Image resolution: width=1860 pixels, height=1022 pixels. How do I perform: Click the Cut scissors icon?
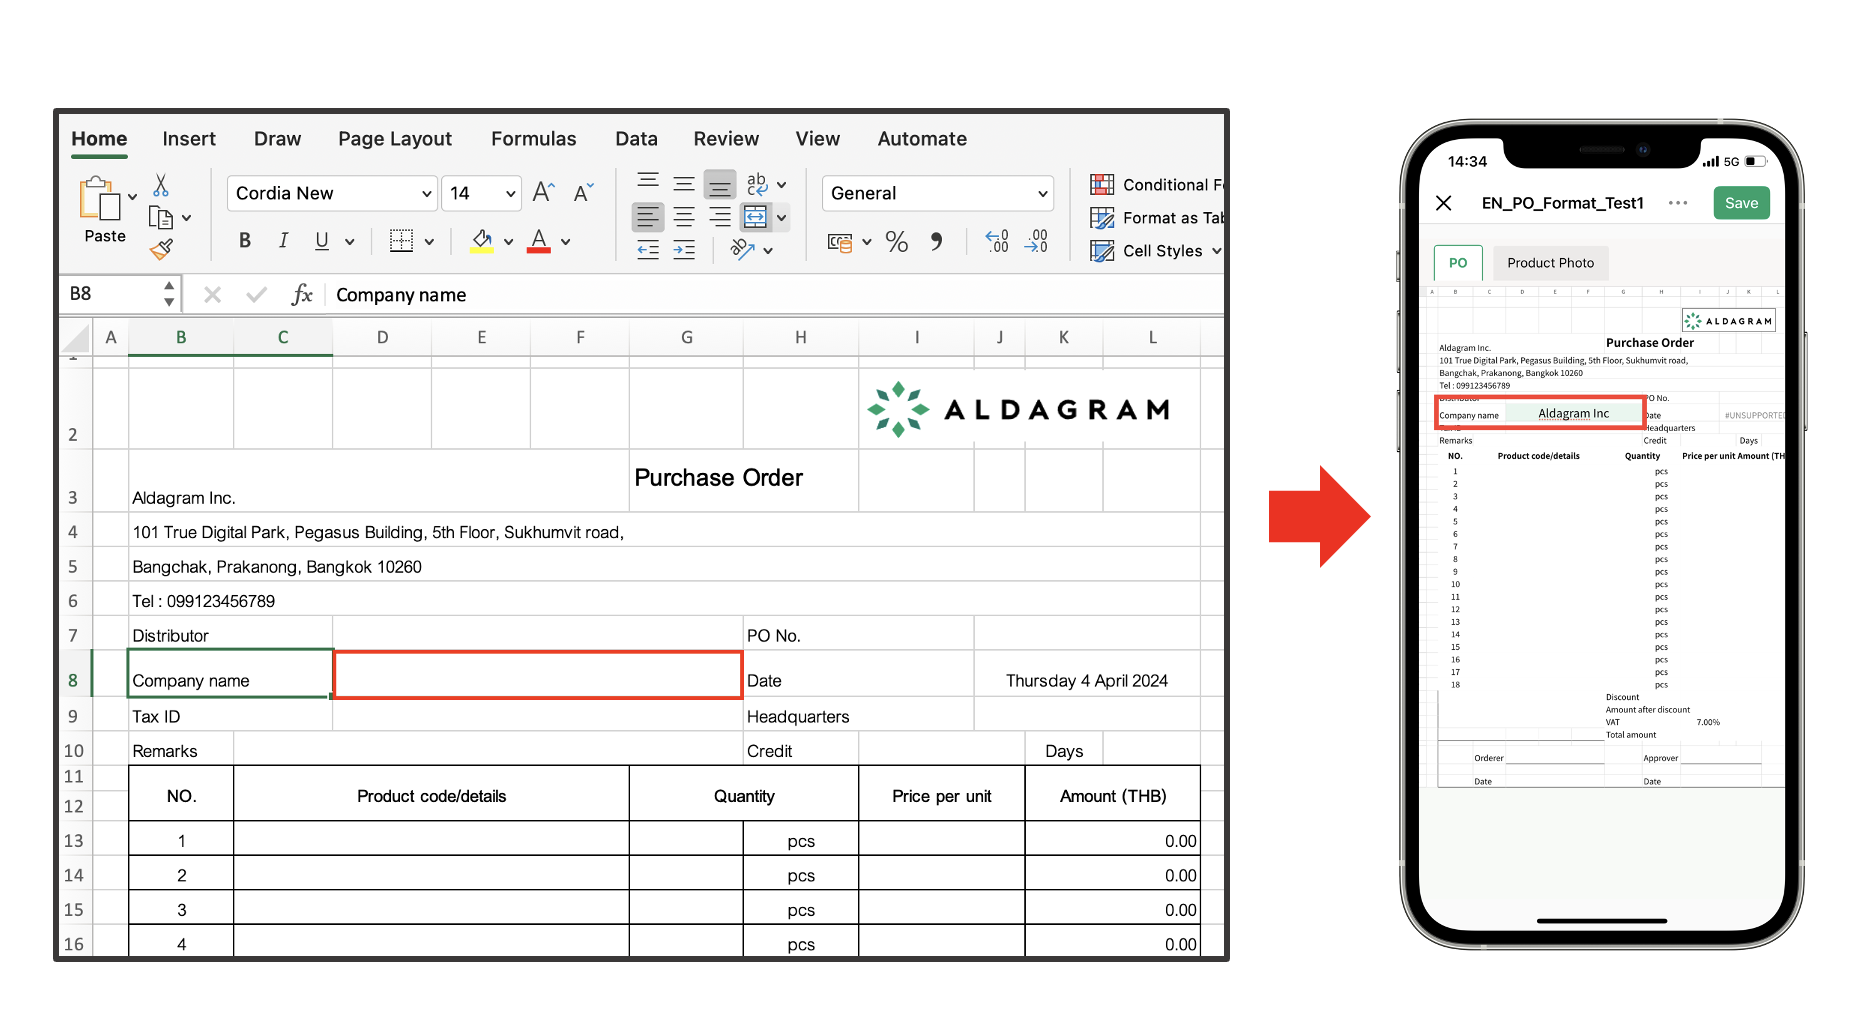point(161,186)
